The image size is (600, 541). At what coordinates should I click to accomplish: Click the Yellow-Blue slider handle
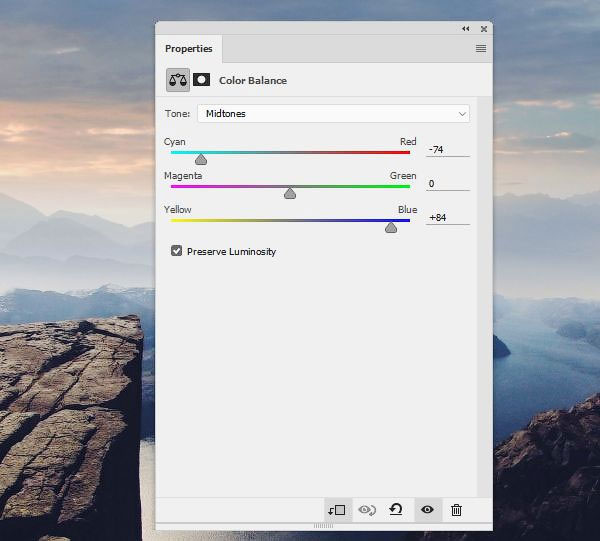coord(391,227)
